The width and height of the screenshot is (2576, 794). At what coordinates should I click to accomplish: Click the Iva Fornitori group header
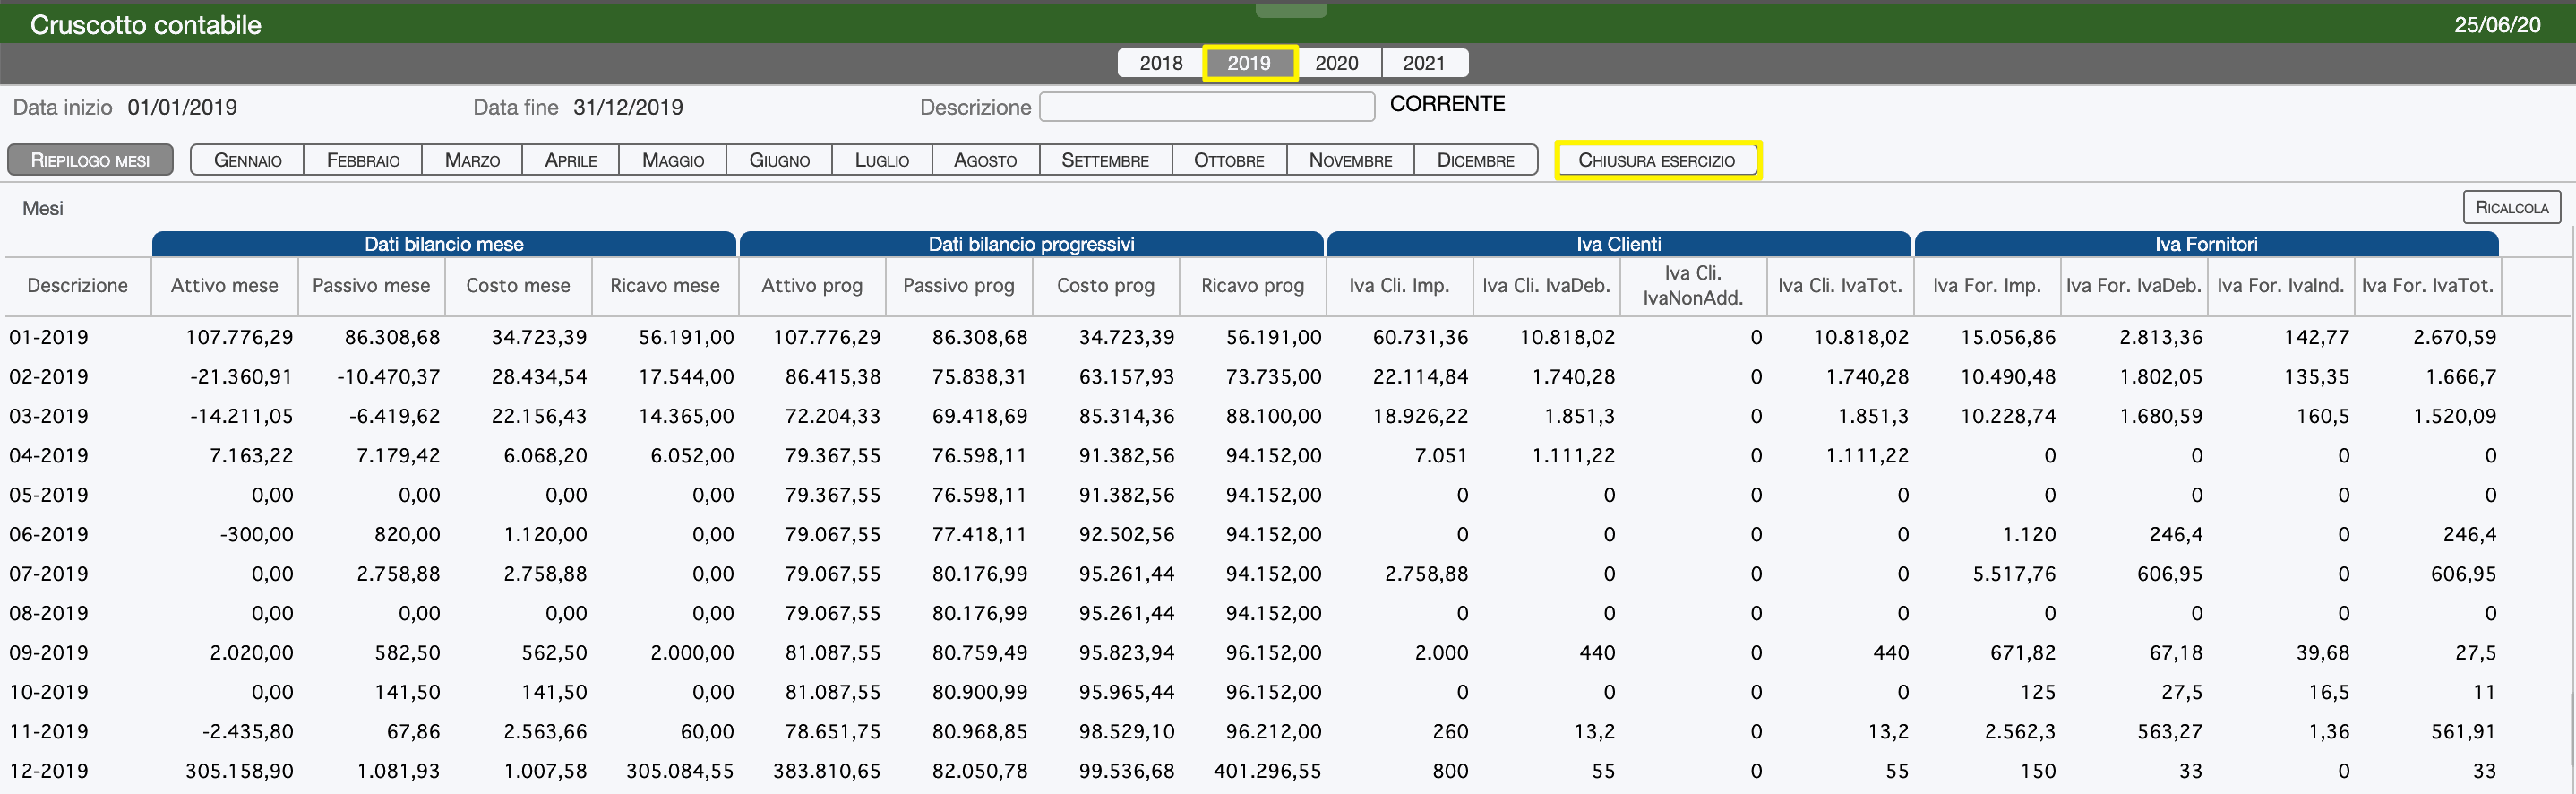tap(2206, 244)
